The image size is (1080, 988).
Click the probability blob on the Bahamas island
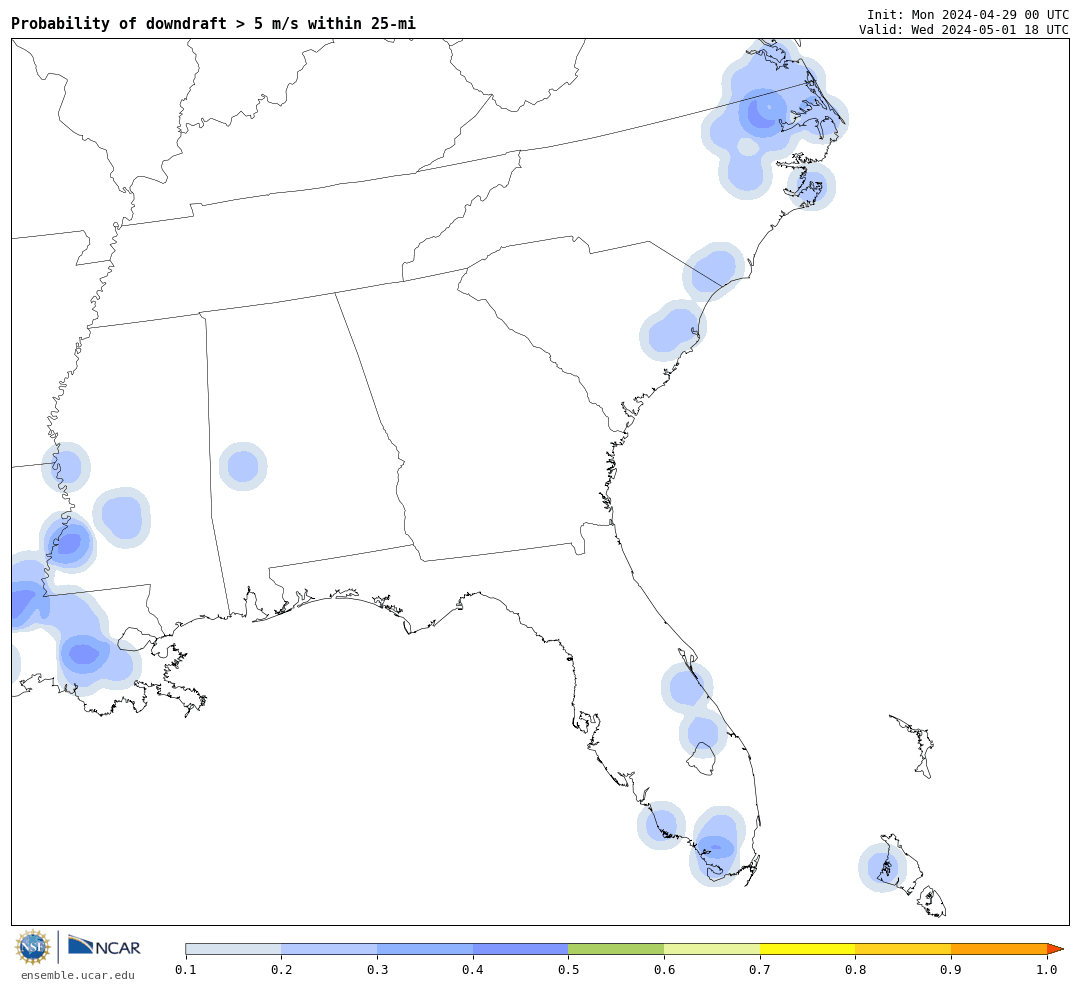coord(882,867)
